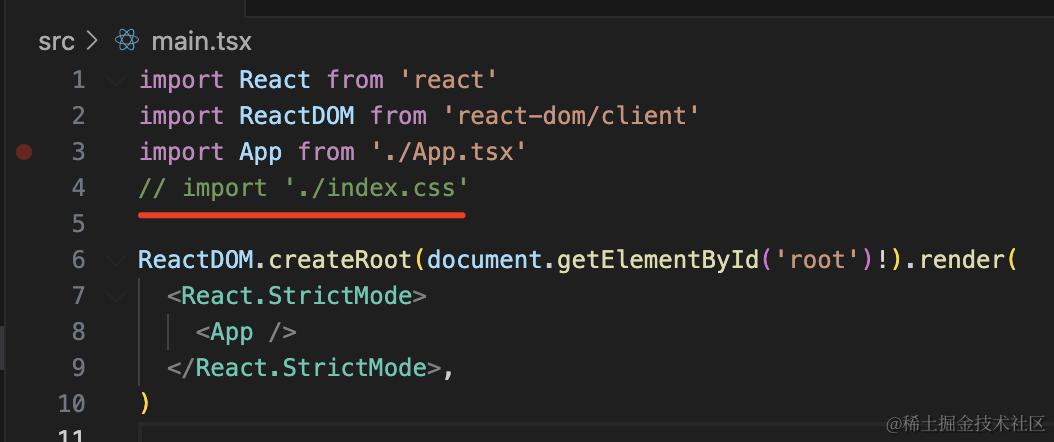Click line number 4 in gutter

pos(78,188)
